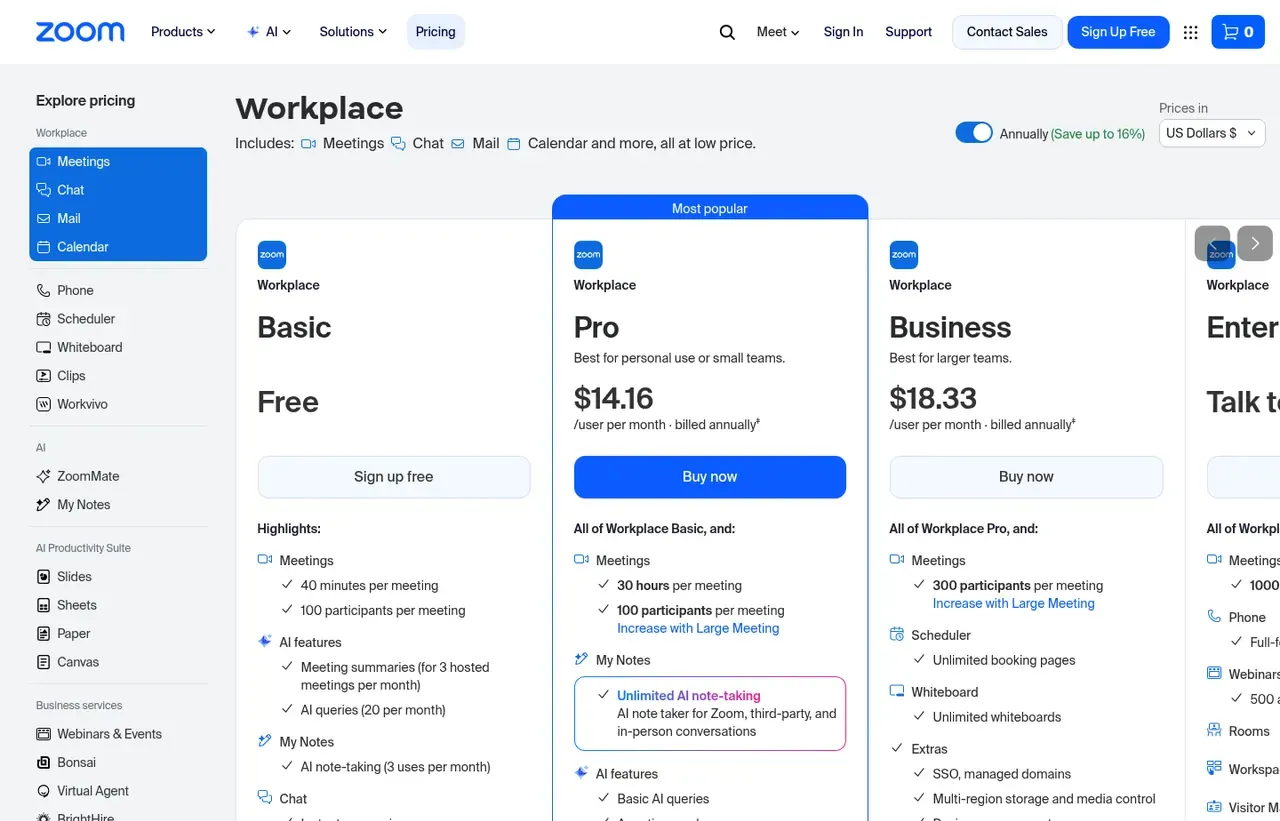Click the Mail icon in the sidebar

(x=43, y=218)
